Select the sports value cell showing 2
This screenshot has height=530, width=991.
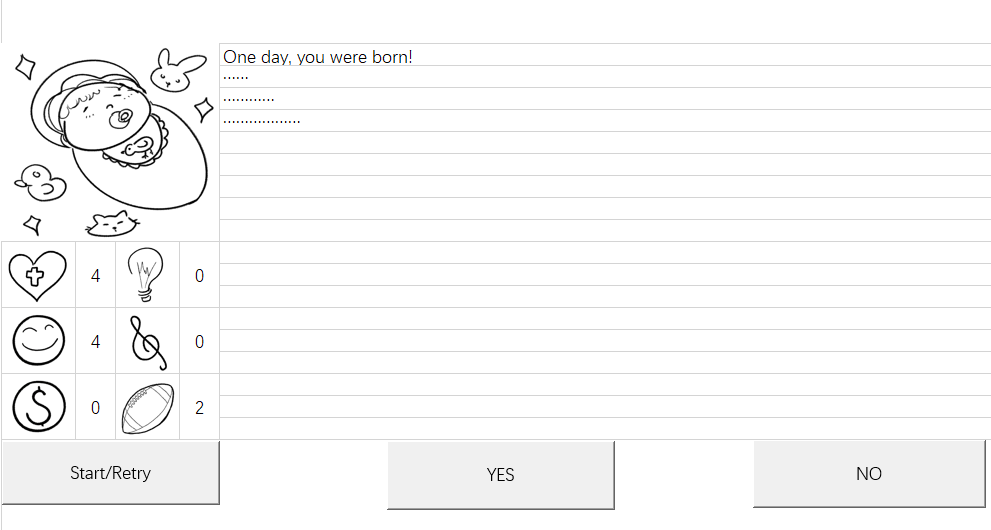pyautogui.click(x=199, y=407)
